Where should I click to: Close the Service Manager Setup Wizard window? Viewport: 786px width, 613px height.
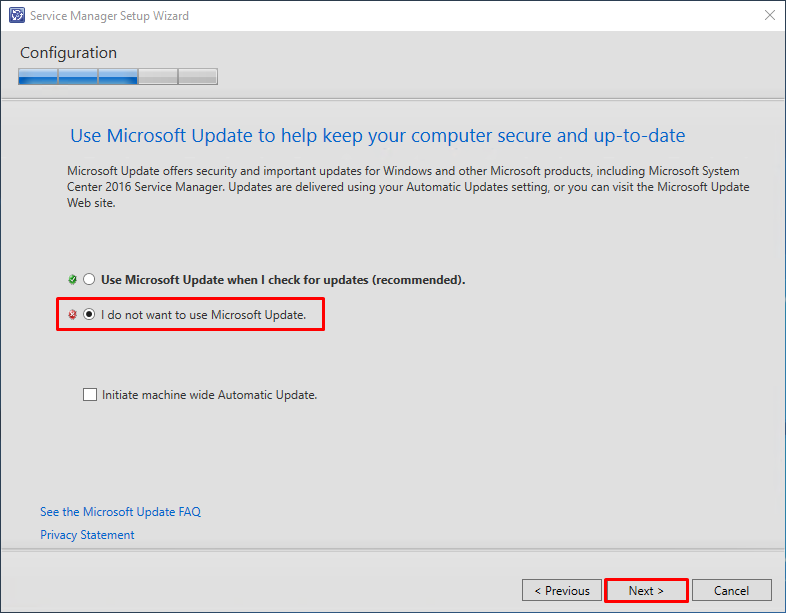(769, 15)
